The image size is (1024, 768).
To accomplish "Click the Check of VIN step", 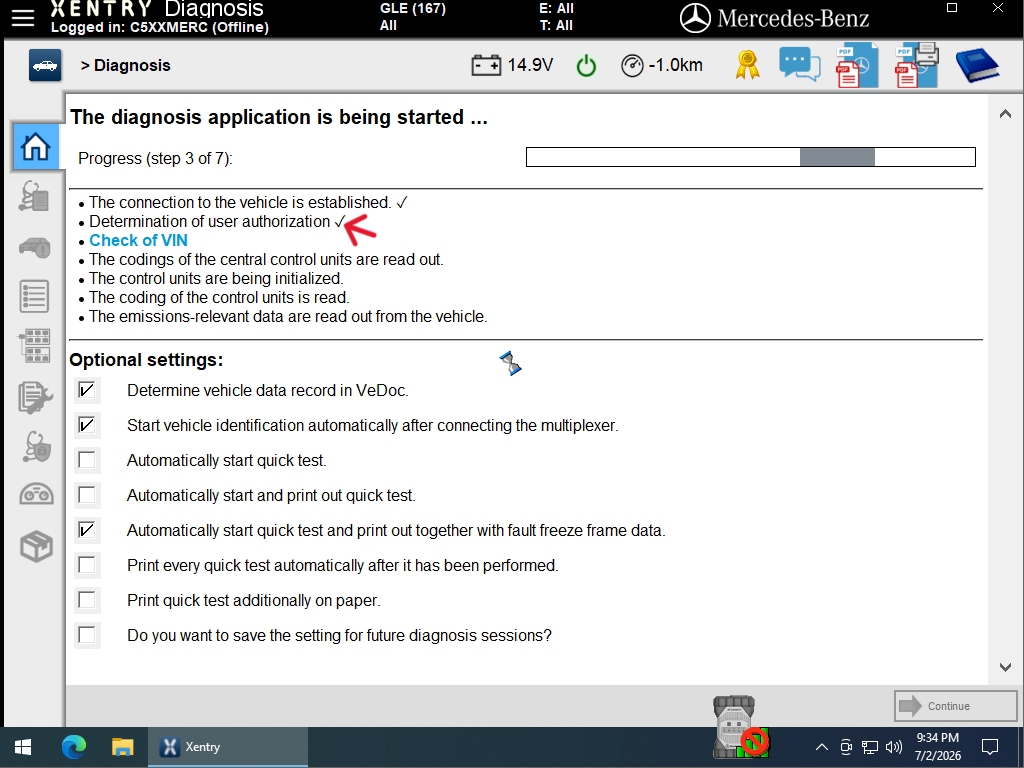I will coord(138,240).
